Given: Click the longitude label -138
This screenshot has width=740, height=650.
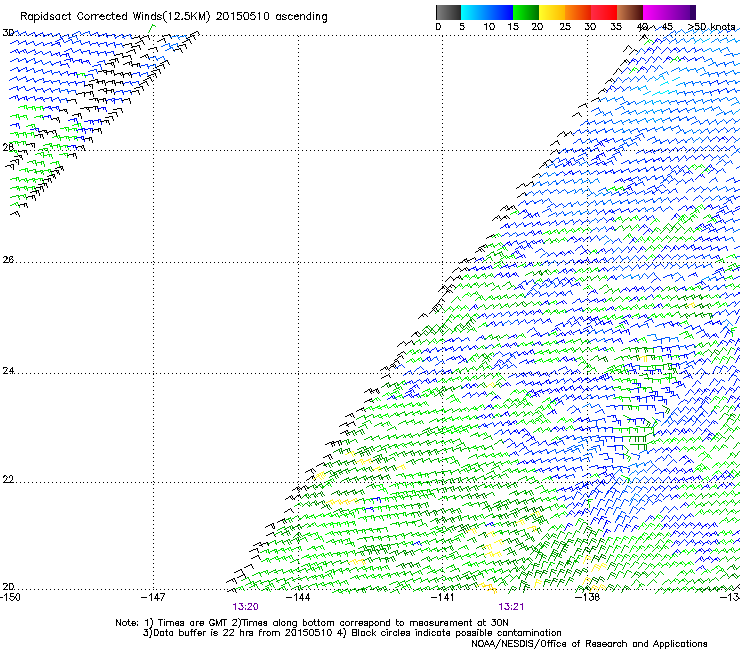Looking at the screenshot, I should (x=588, y=597).
